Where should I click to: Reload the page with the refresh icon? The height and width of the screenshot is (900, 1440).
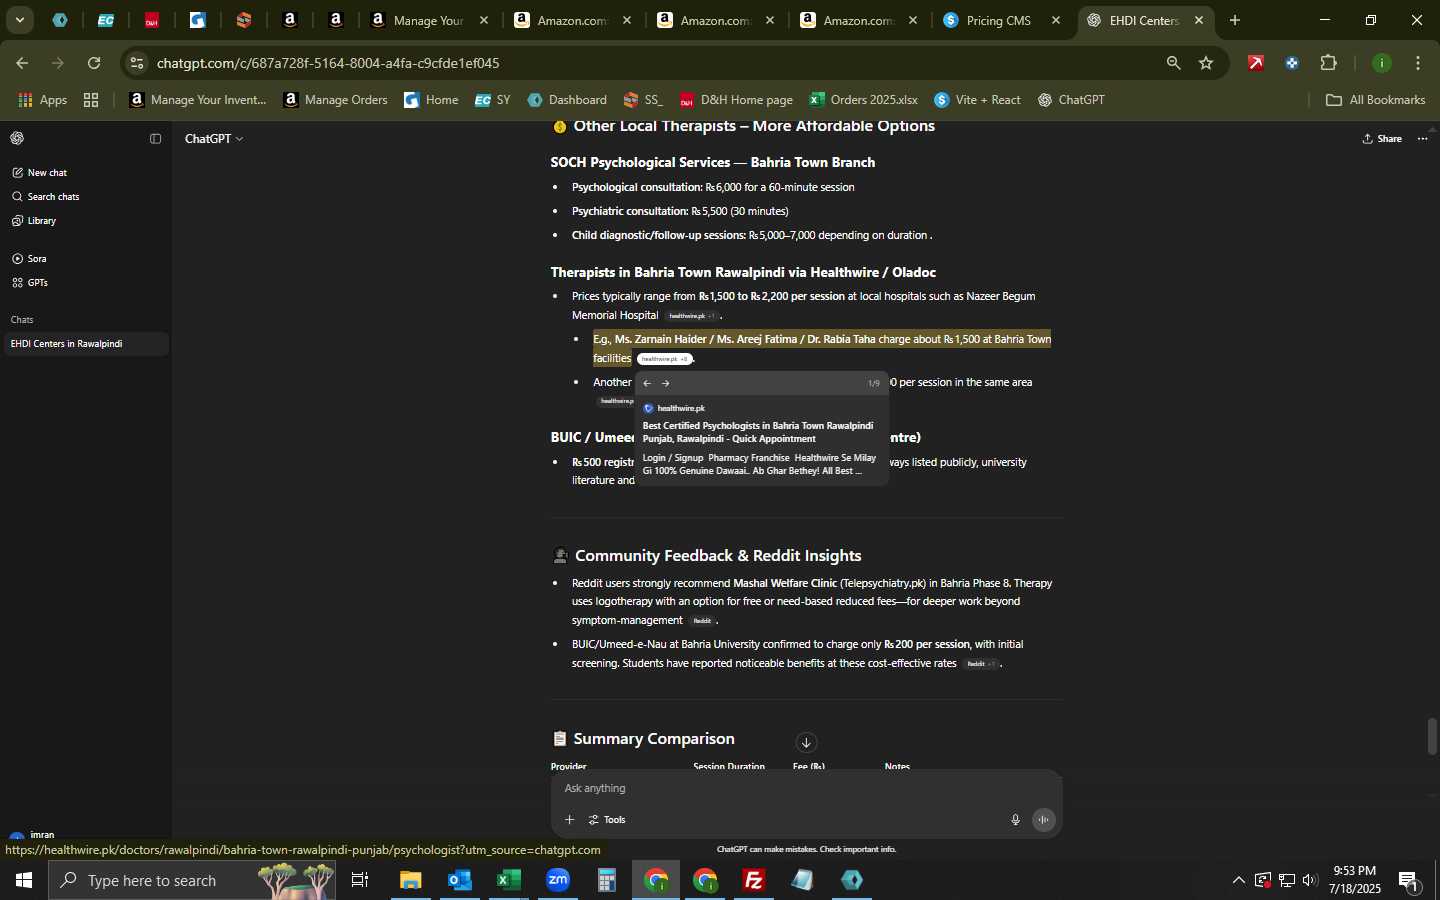point(94,63)
